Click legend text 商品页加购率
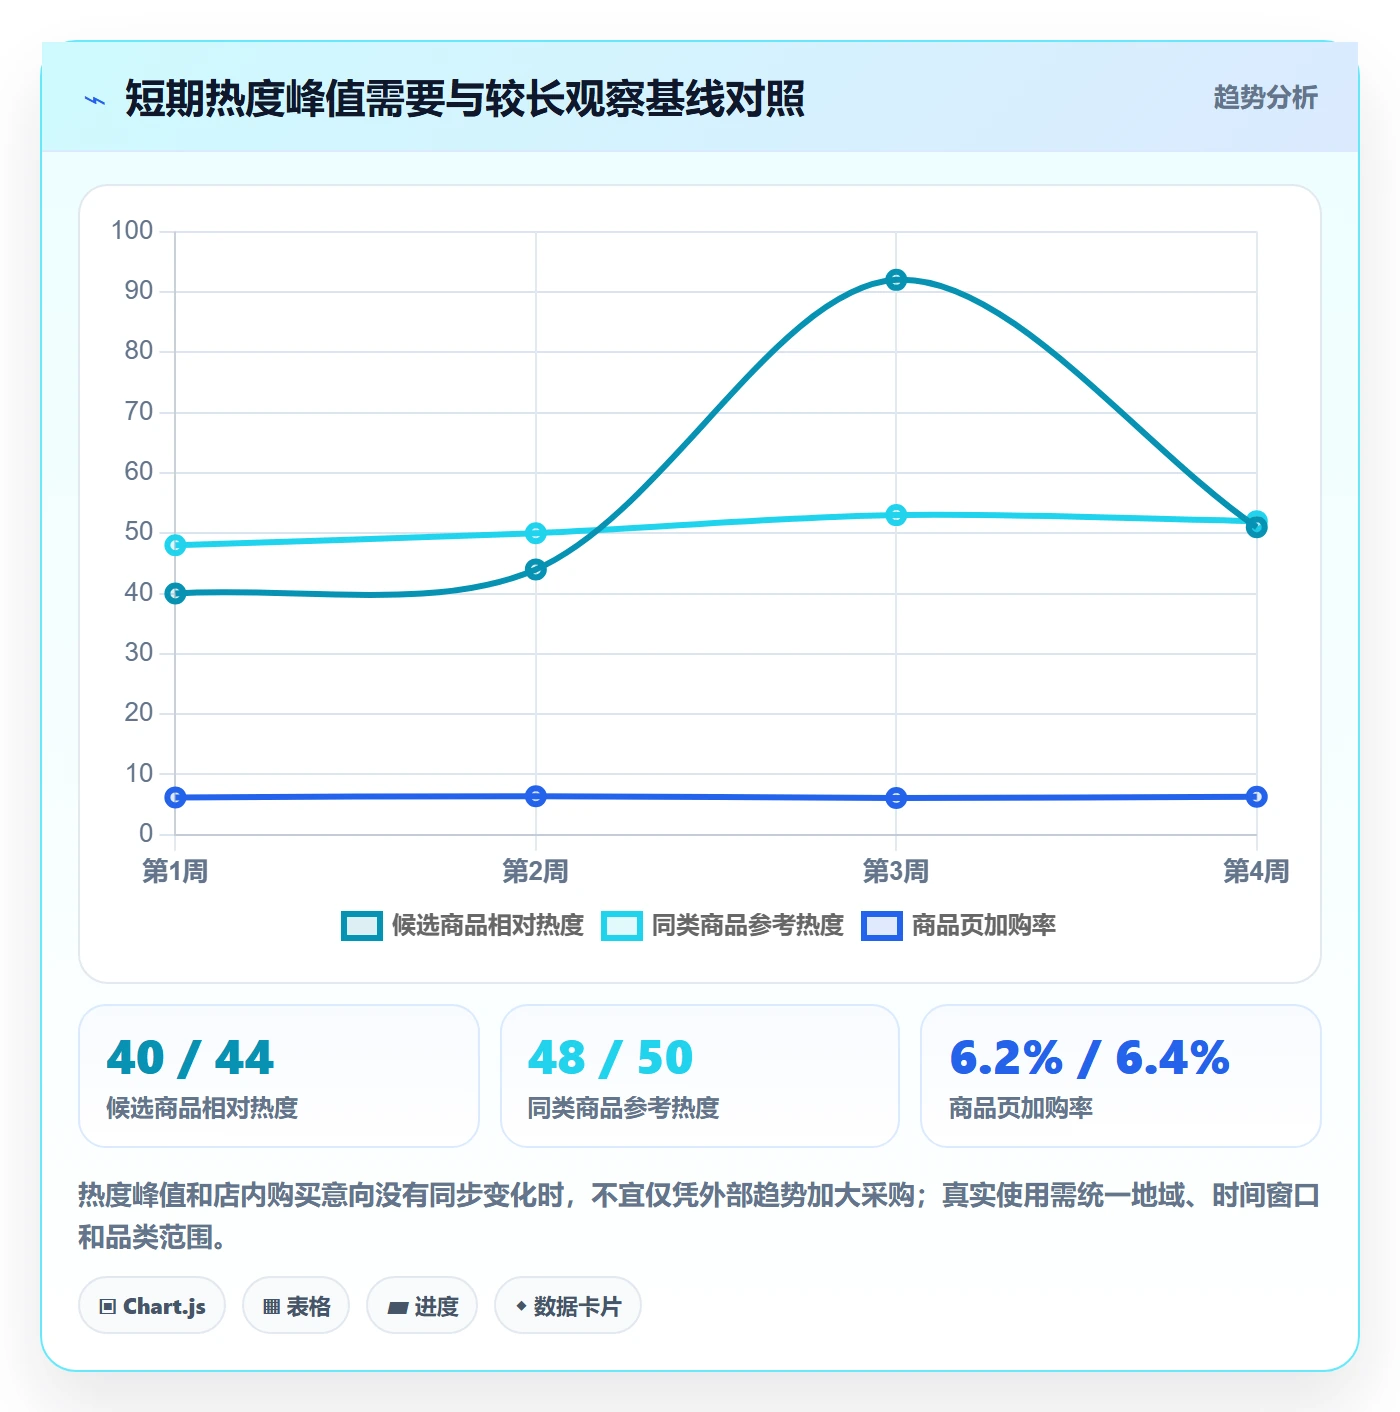The width and height of the screenshot is (1400, 1412). (x=983, y=925)
